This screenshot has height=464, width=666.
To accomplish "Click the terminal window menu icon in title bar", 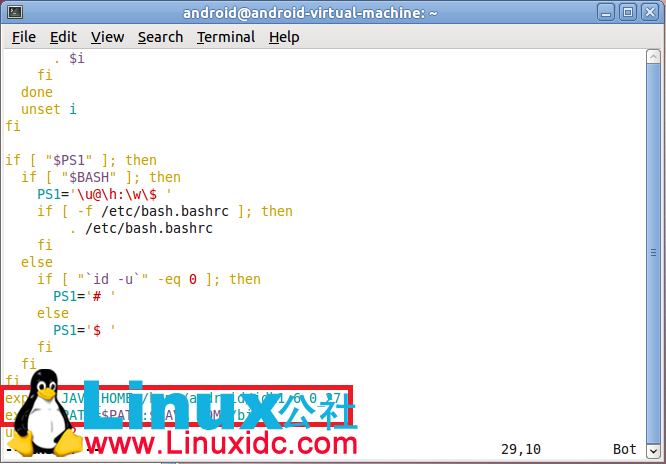I will [13, 12].
